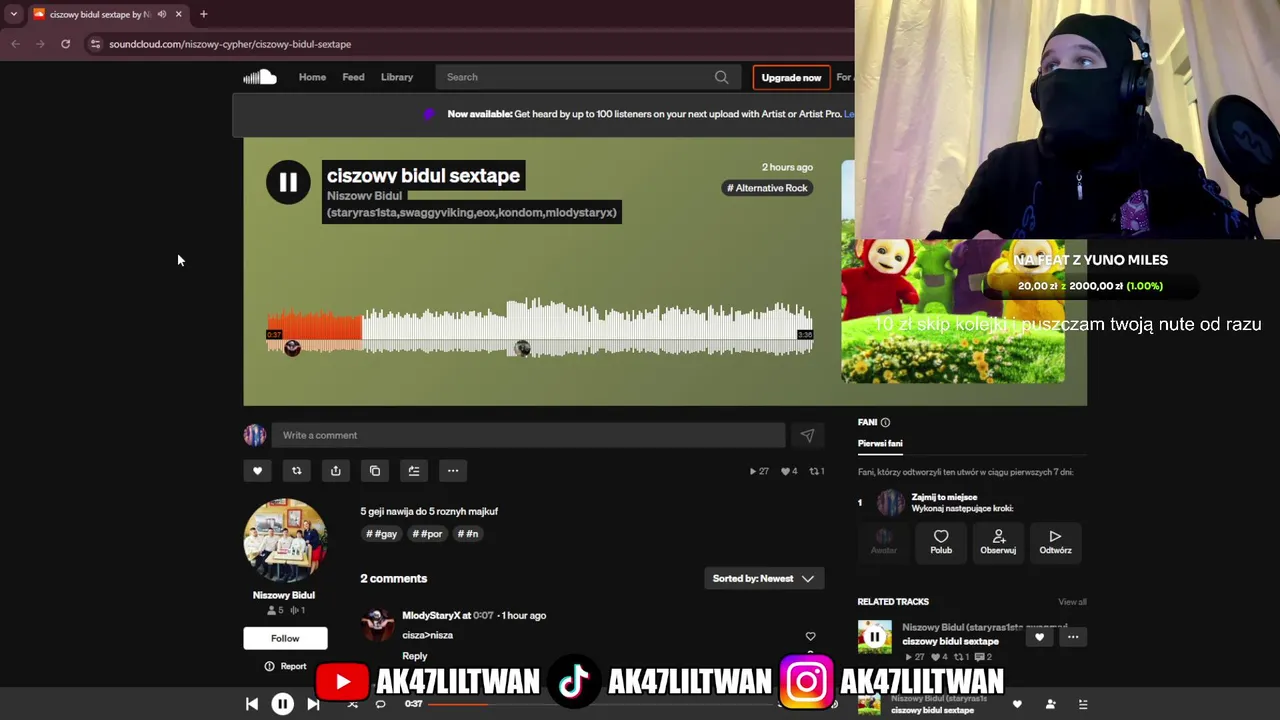Like the track with the heart button
Screen dimensions: 1280x720
[257, 471]
